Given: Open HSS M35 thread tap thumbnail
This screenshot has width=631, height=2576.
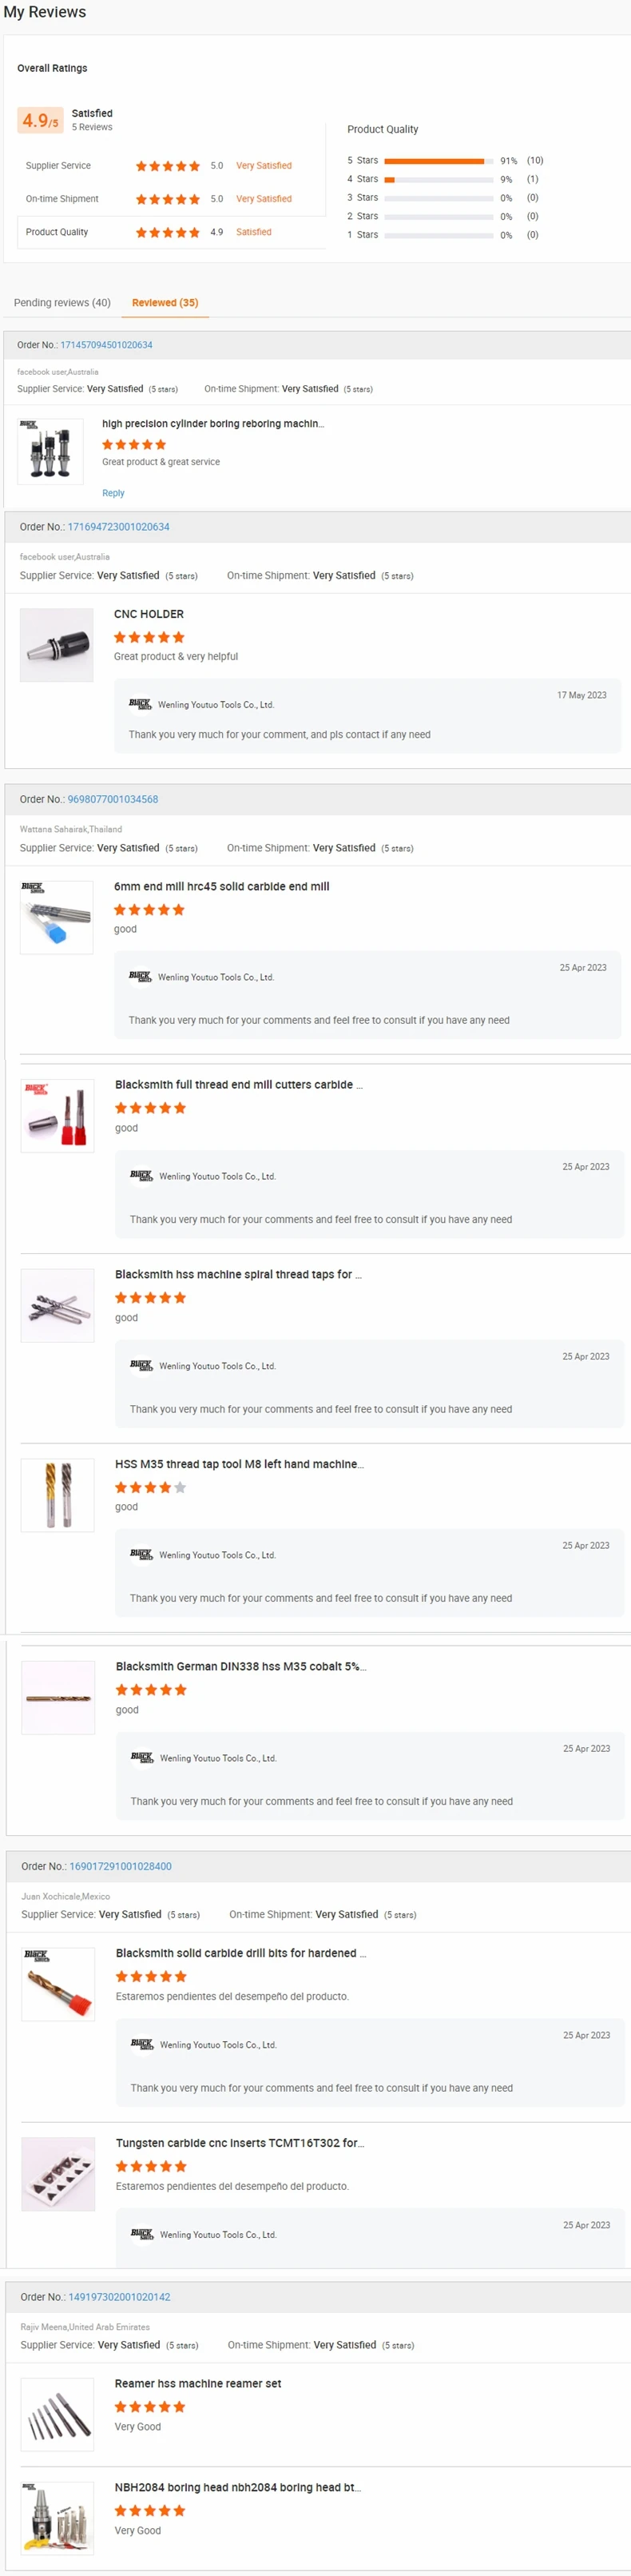Looking at the screenshot, I should 58,1495.
